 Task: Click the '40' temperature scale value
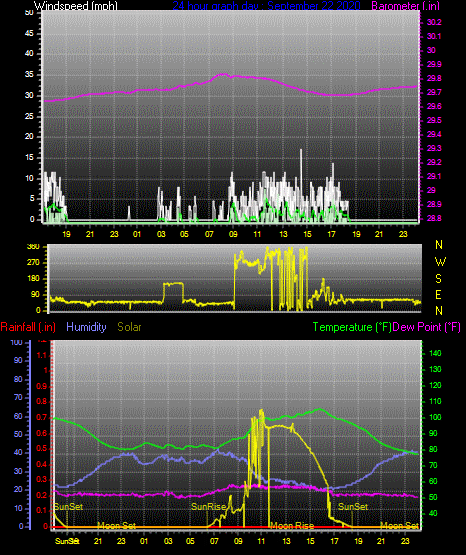(x=433, y=513)
